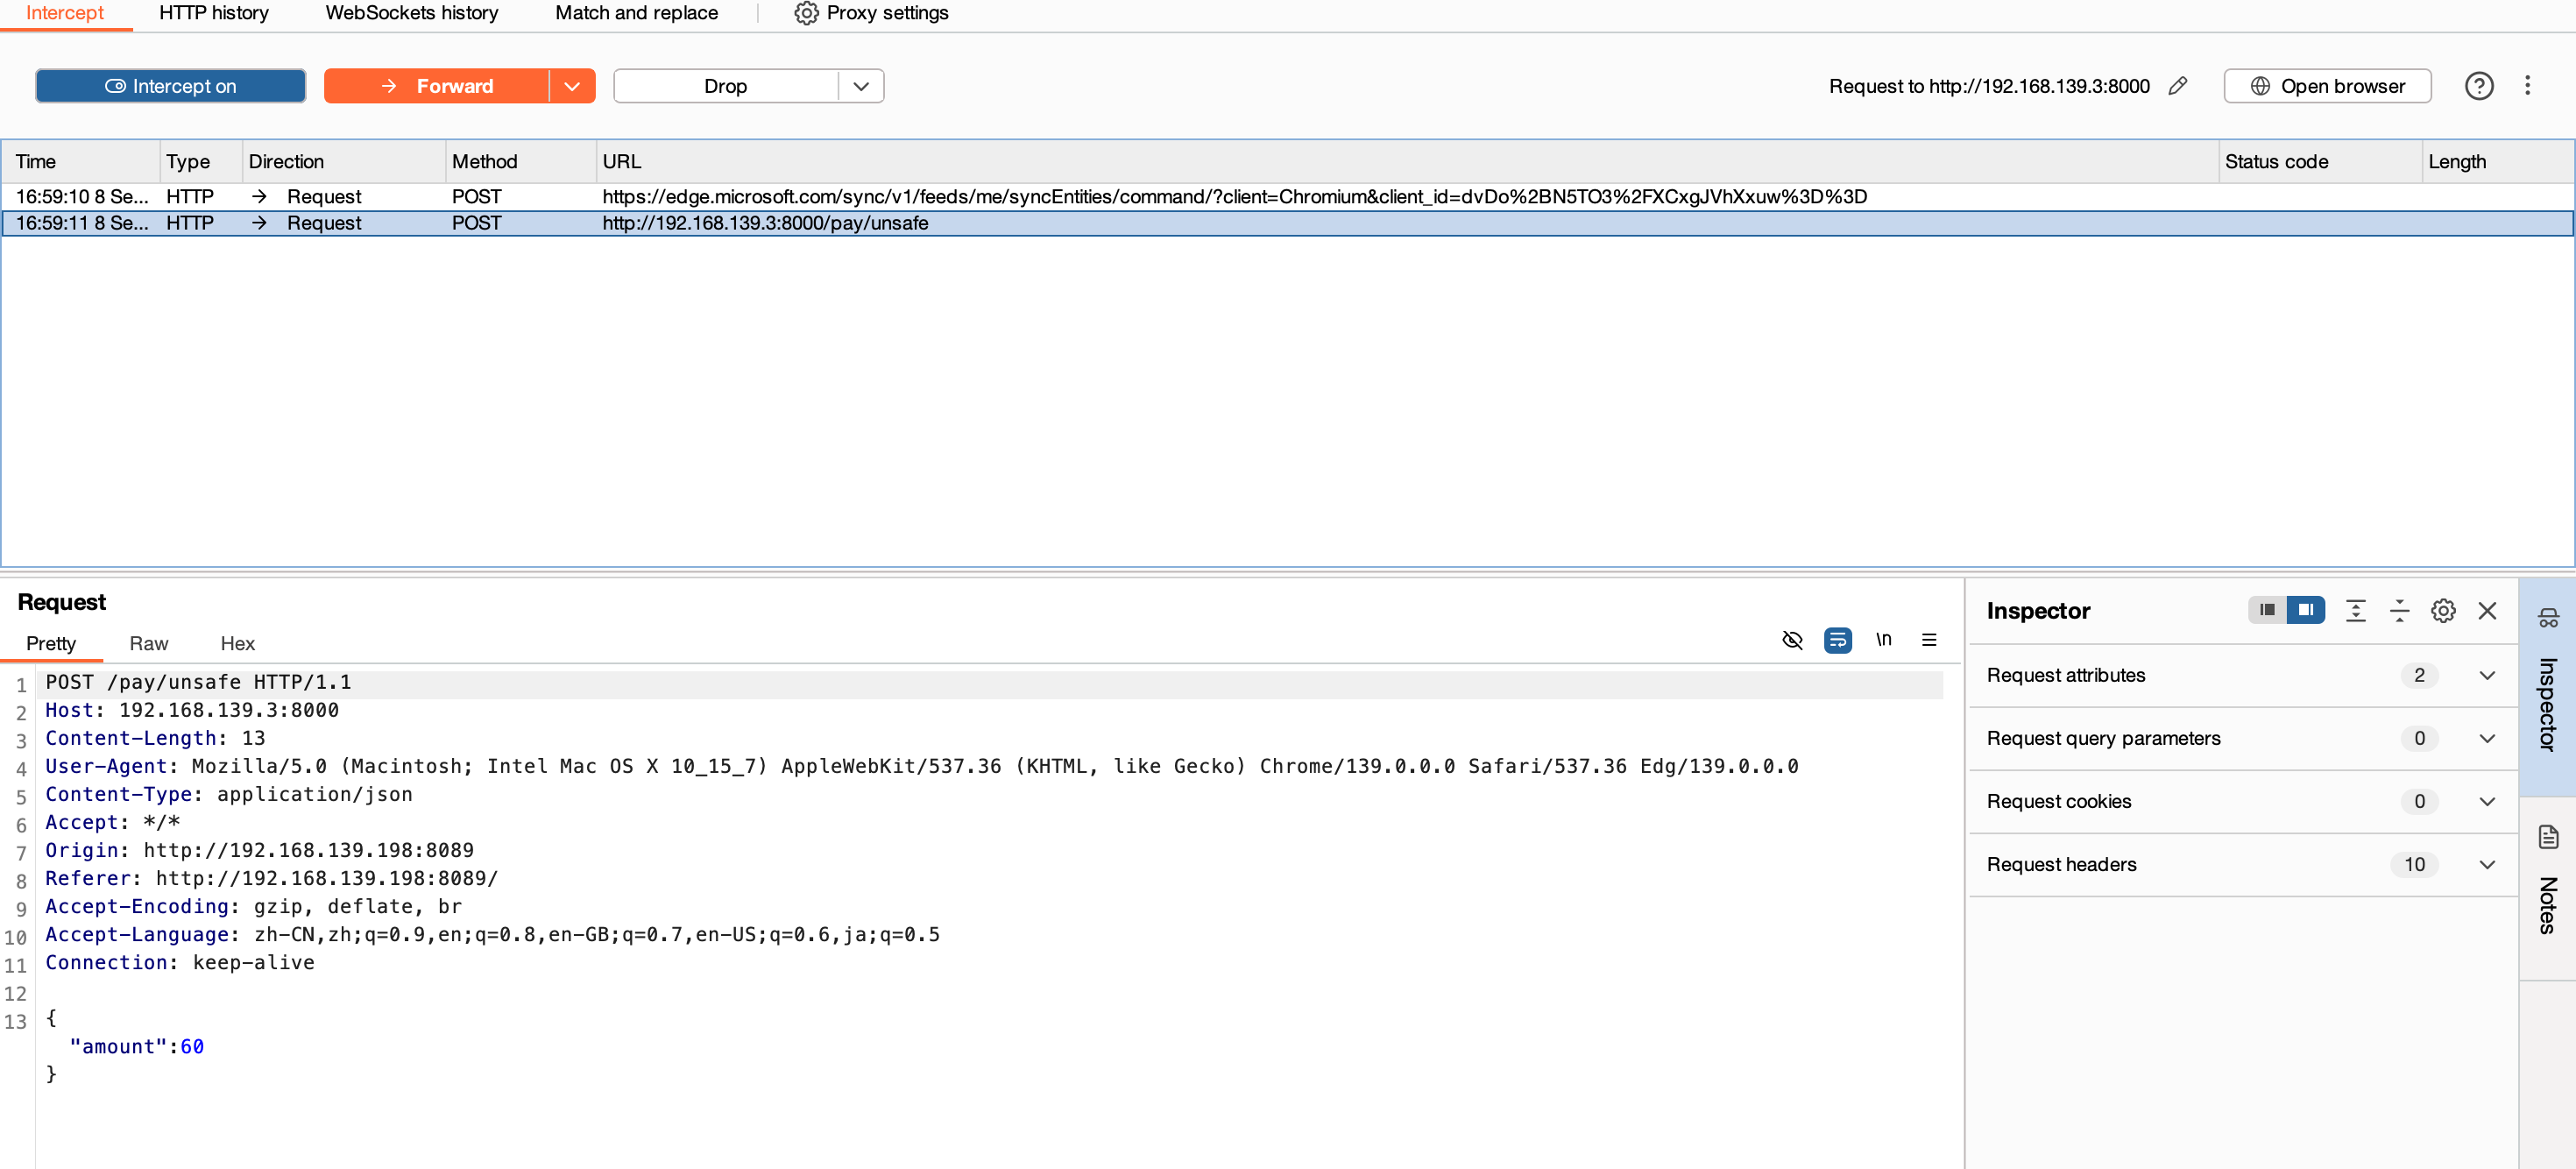Image resolution: width=2576 pixels, height=1169 pixels.
Task: Click the Forward button
Action: pos(436,86)
